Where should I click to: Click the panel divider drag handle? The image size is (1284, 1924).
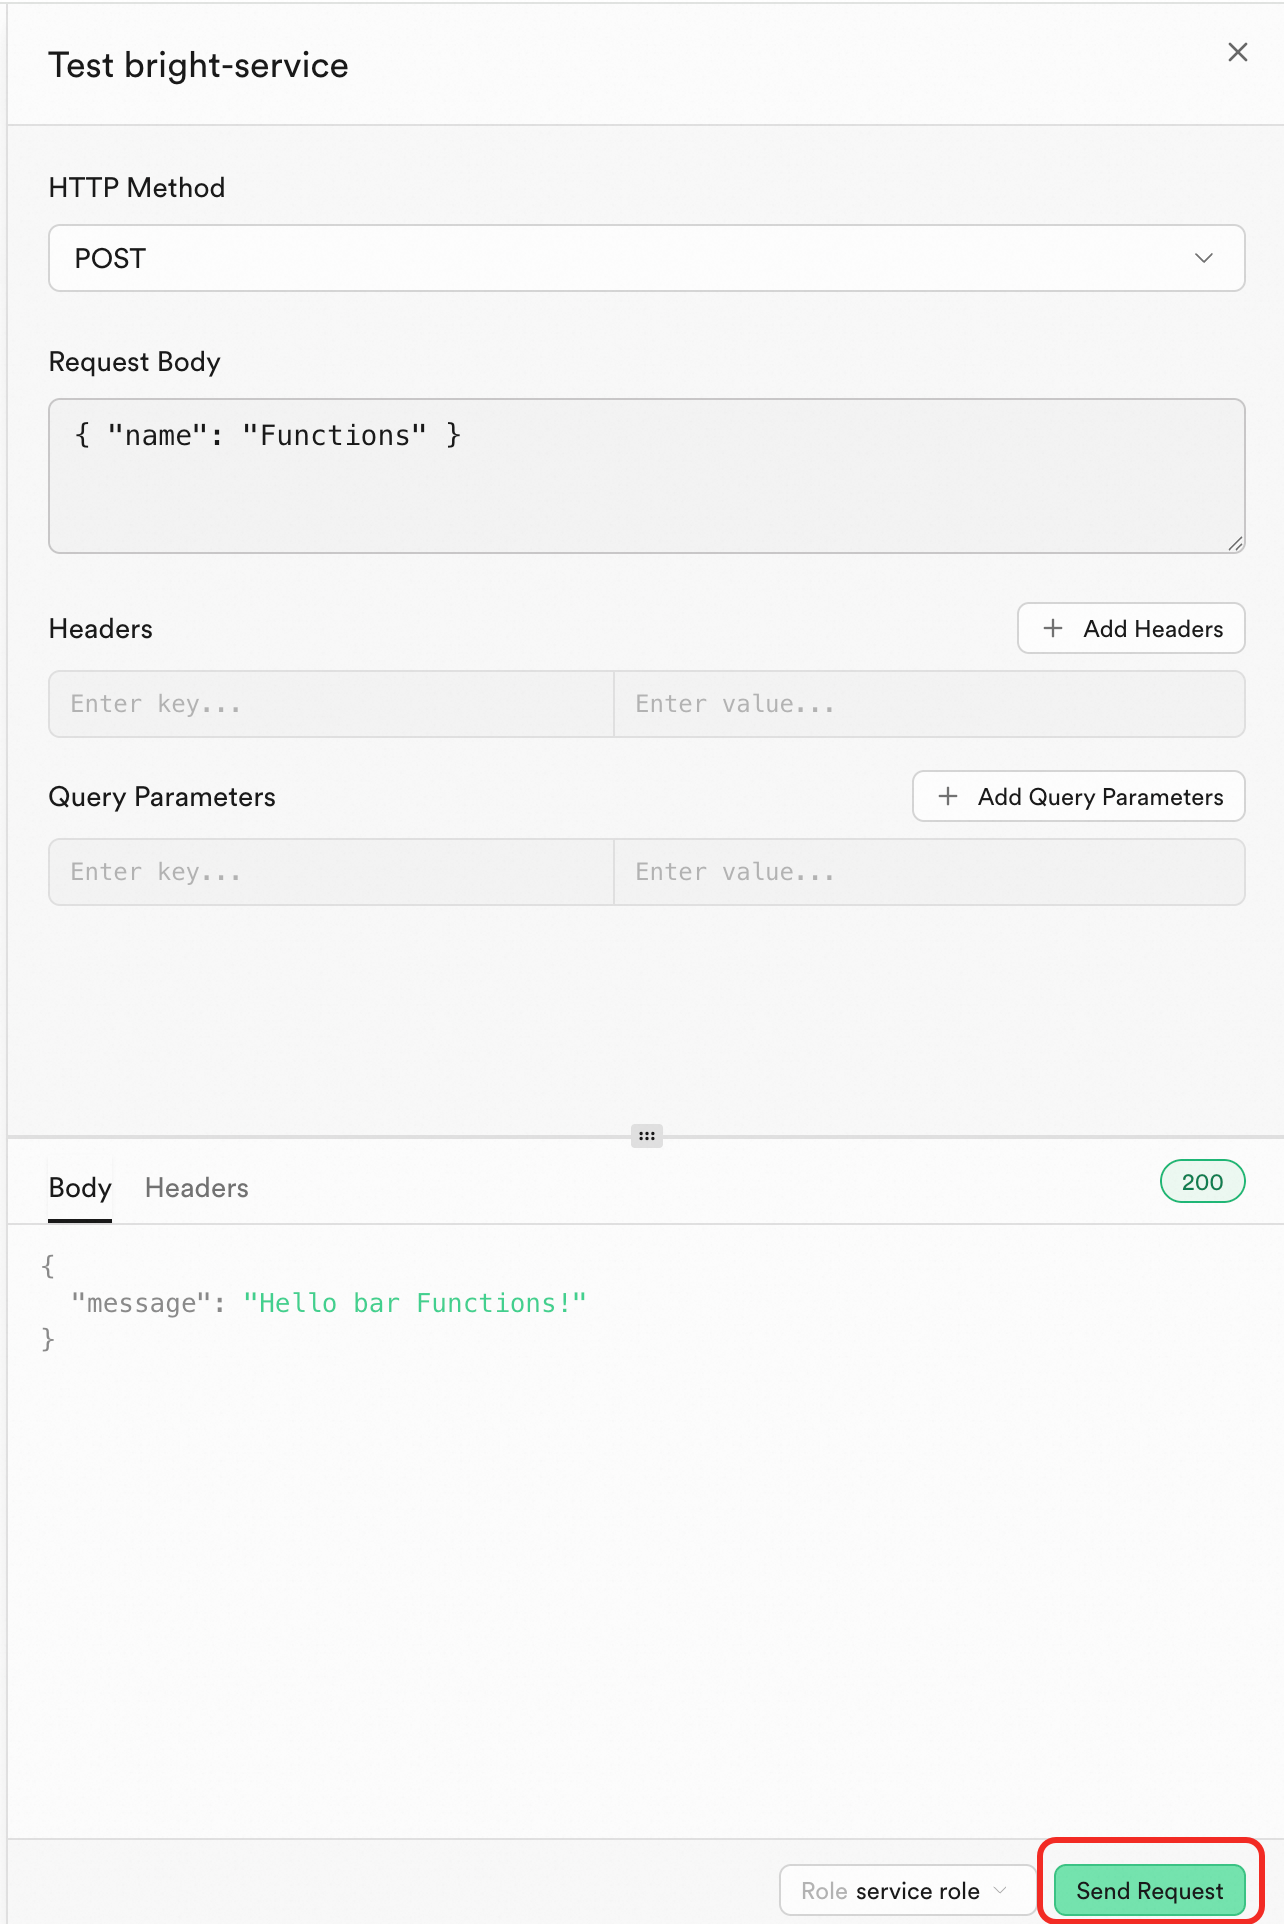coord(647,1136)
